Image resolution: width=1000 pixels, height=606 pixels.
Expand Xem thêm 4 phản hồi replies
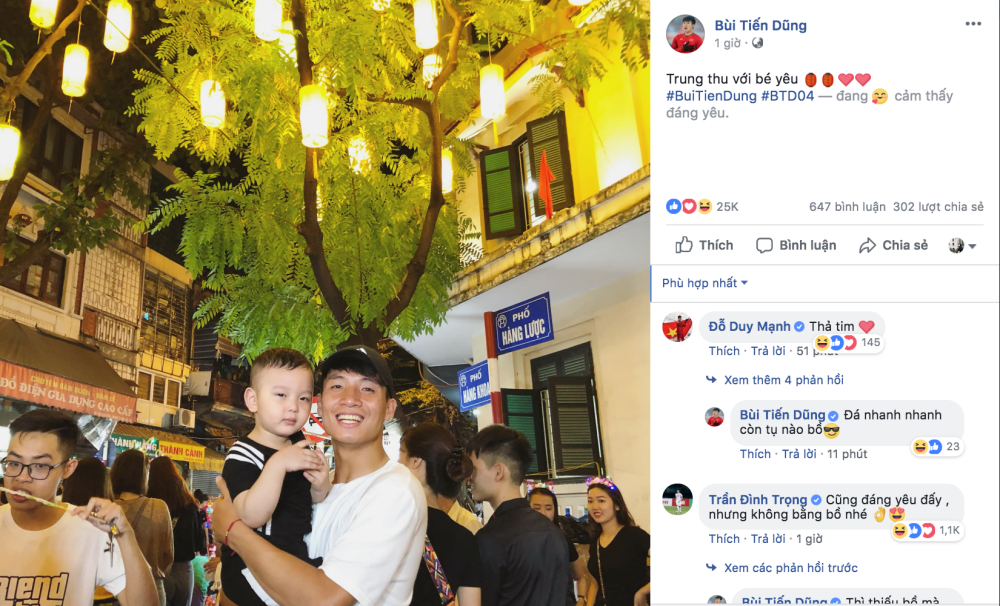point(783,380)
